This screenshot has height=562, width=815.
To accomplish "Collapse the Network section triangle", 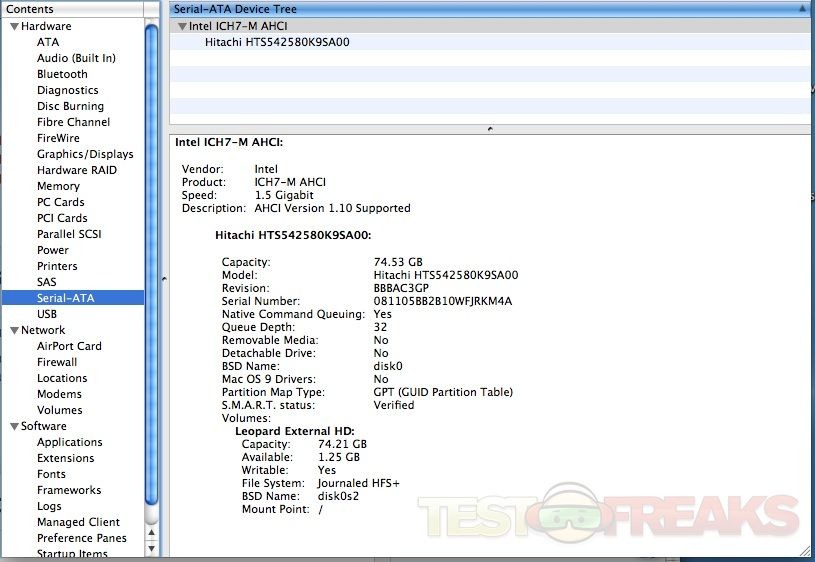I will tap(15, 330).
